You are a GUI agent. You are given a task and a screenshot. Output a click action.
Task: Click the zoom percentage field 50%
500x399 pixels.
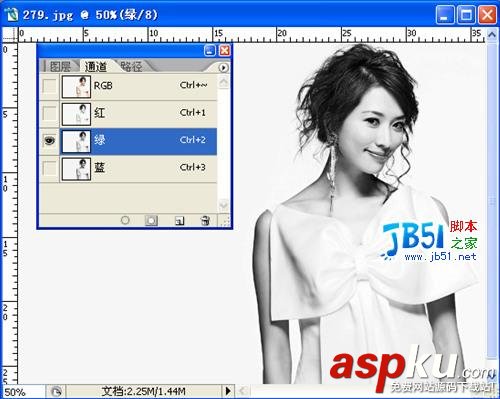point(23,392)
